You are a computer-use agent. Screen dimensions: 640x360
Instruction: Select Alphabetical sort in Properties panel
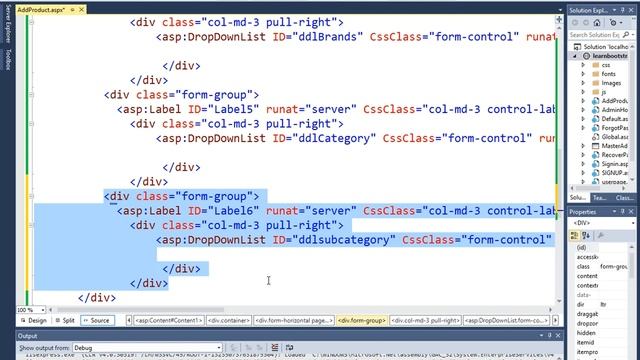[586, 236]
